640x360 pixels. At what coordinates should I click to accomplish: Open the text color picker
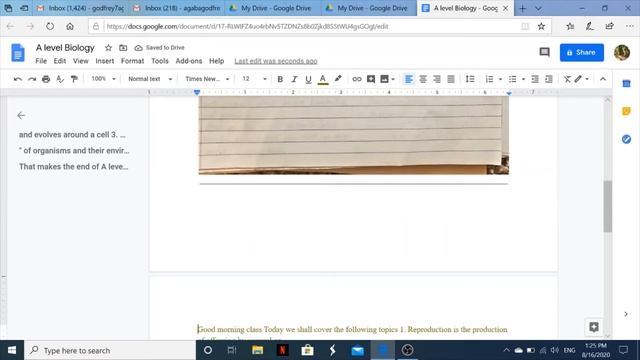322,79
